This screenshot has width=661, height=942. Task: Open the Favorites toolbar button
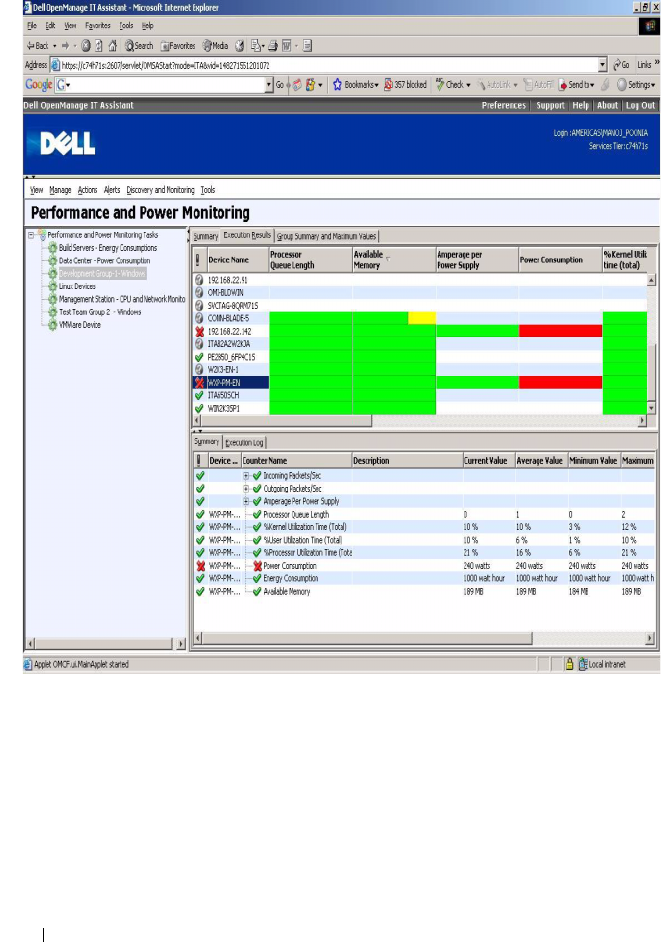(178, 46)
